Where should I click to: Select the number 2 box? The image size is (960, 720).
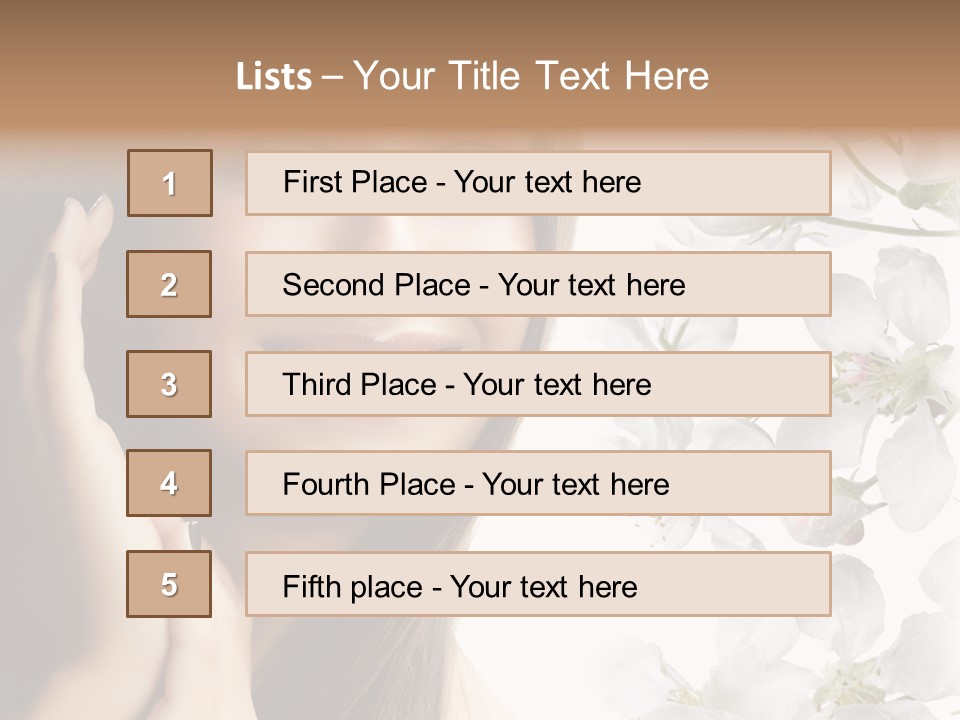(169, 285)
